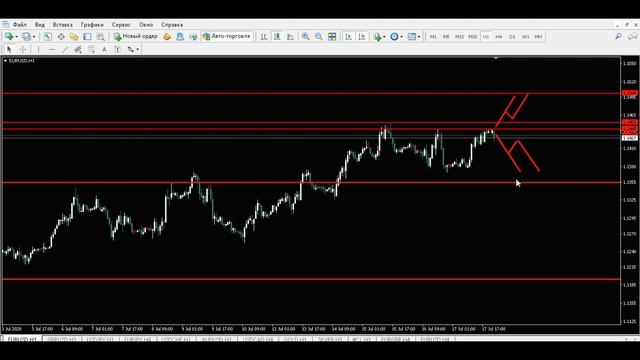
Task: Switch to the EURUSD,H1 chart tab
Action: click(22, 339)
